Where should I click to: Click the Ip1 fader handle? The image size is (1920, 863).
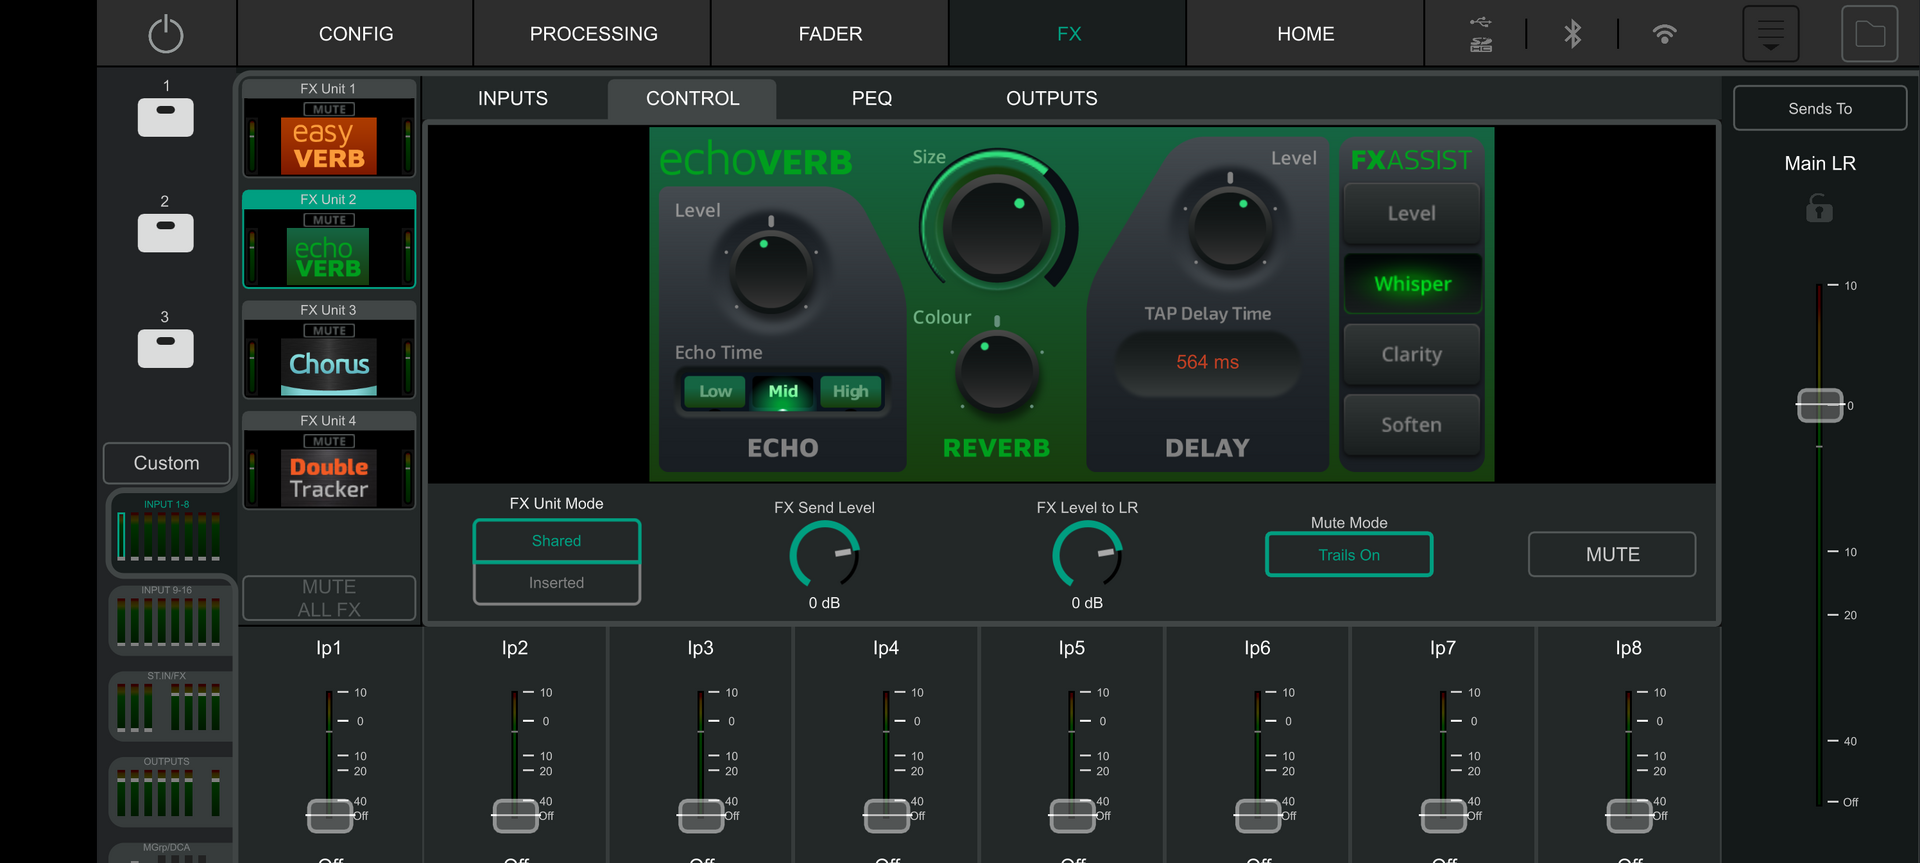[x=330, y=816]
